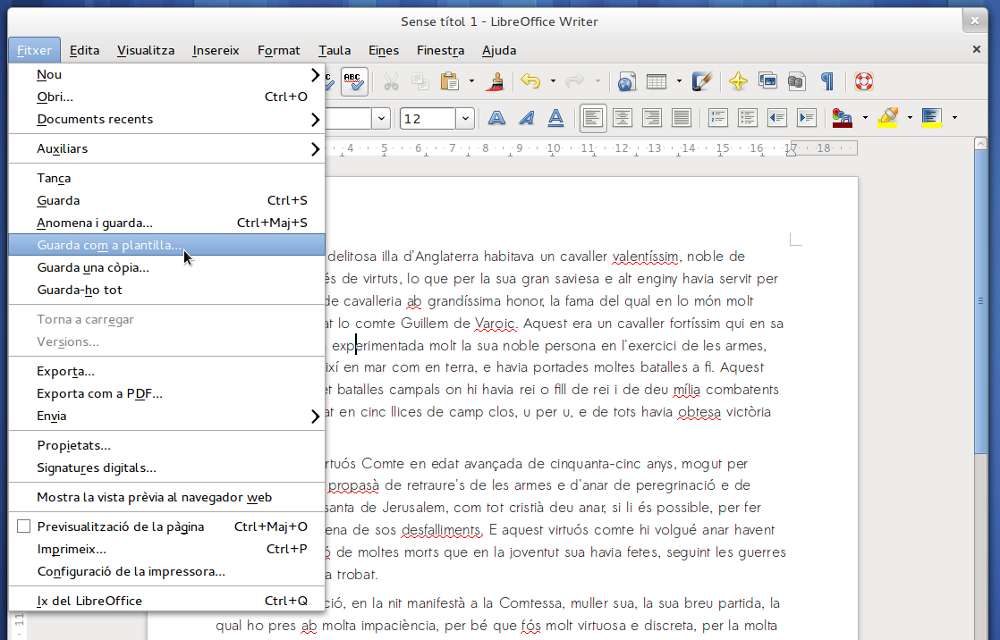Open the Ajuda menu
Viewport: 1000px width, 640px height.
point(499,50)
